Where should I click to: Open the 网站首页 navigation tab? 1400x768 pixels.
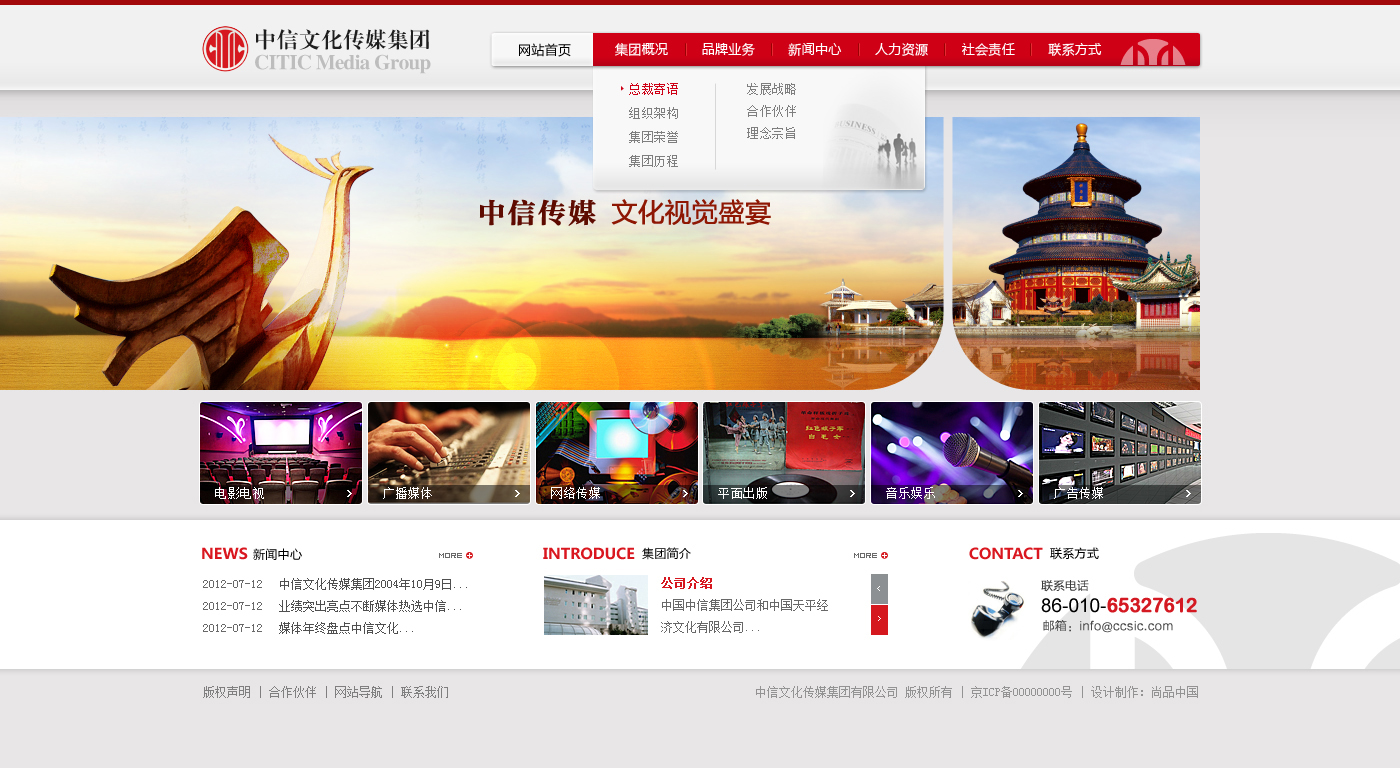(543, 50)
